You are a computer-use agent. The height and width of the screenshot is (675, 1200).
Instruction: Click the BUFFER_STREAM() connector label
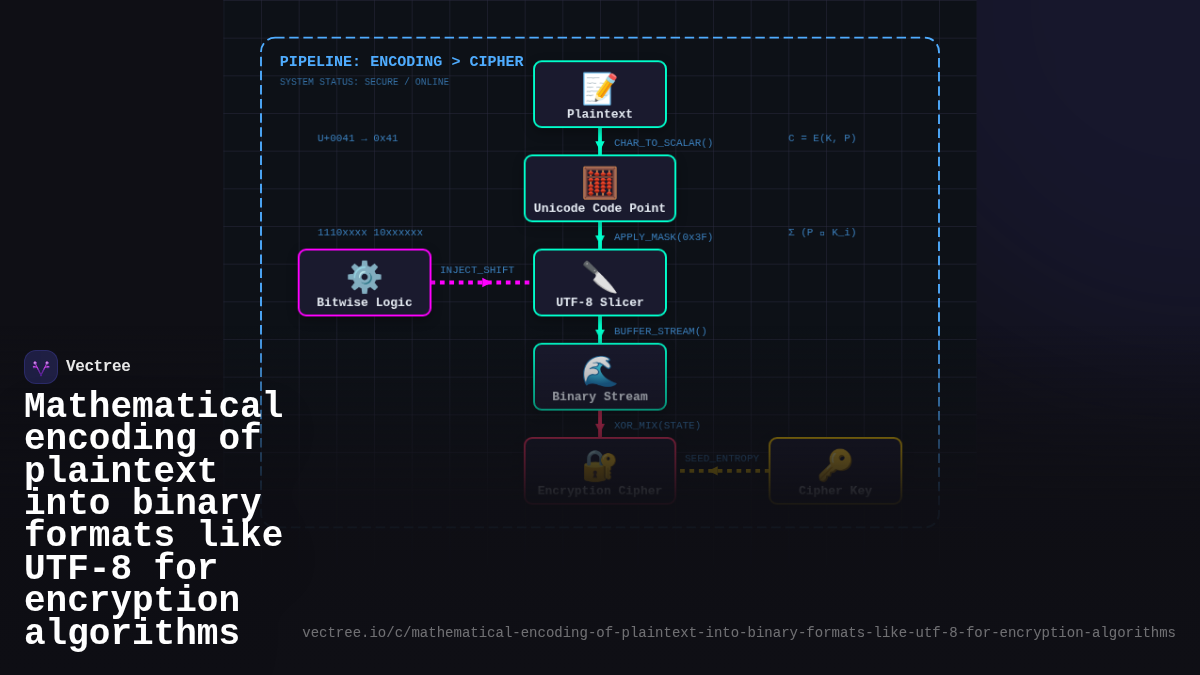(660, 331)
